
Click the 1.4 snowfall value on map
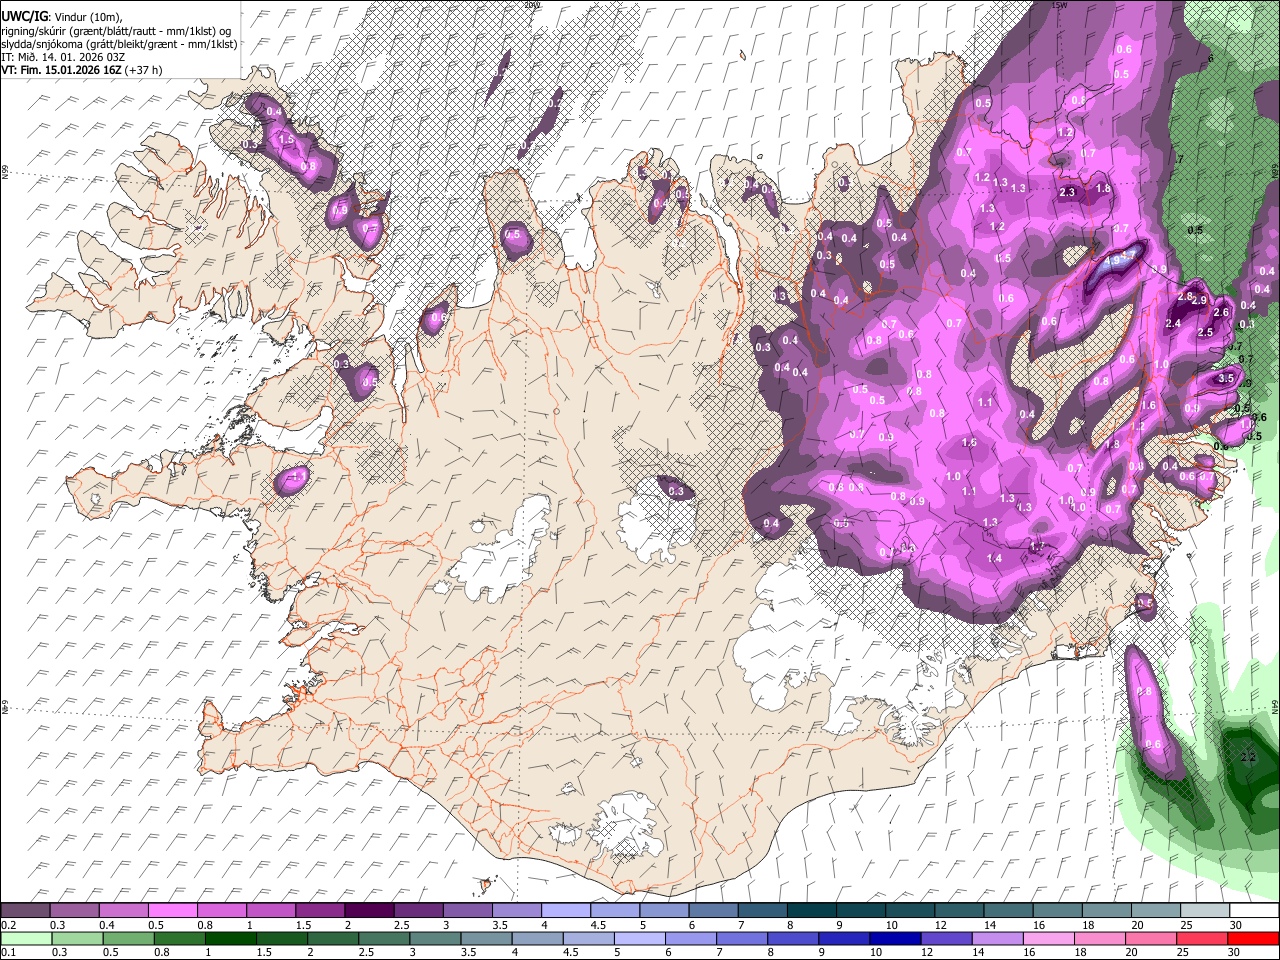[x=994, y=558]
